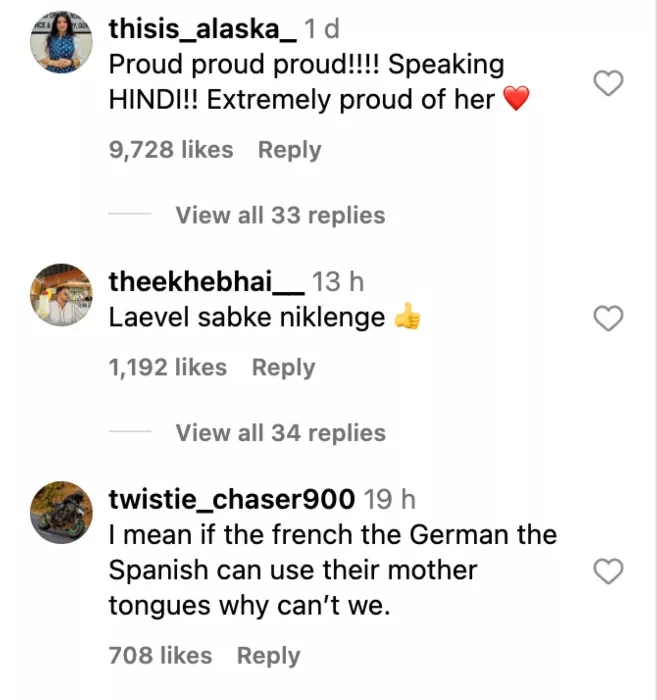Expand View all 33 replies

(x=280, y=215)
